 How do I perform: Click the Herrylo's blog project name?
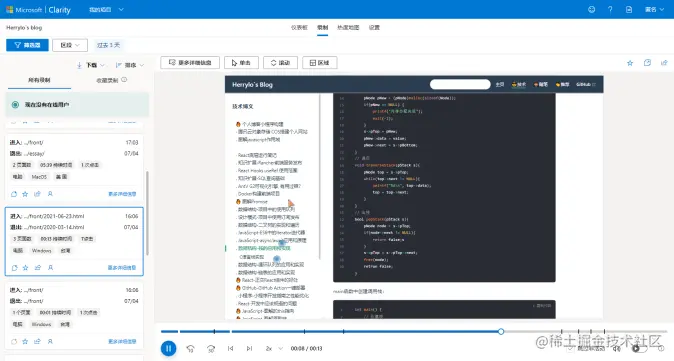(24, 28)
